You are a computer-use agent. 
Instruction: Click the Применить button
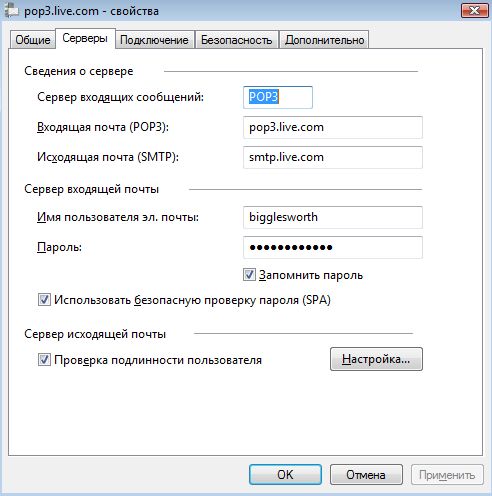click(x=447, y=474)
